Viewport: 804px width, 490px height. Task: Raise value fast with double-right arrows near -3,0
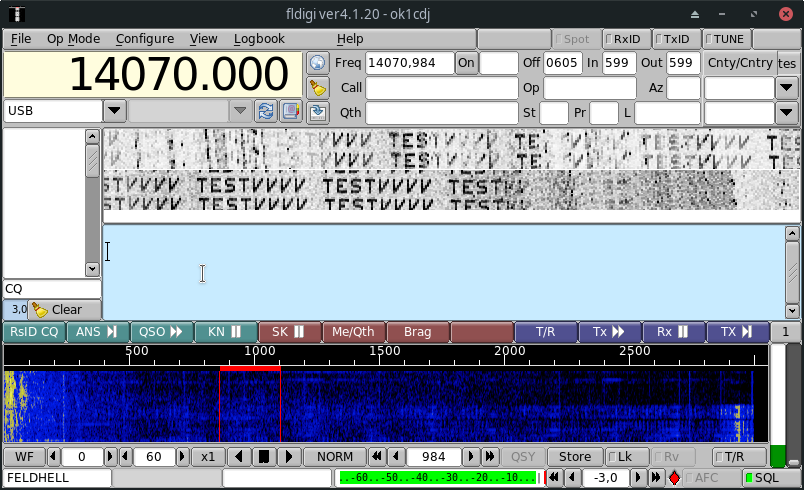point(656,478)
